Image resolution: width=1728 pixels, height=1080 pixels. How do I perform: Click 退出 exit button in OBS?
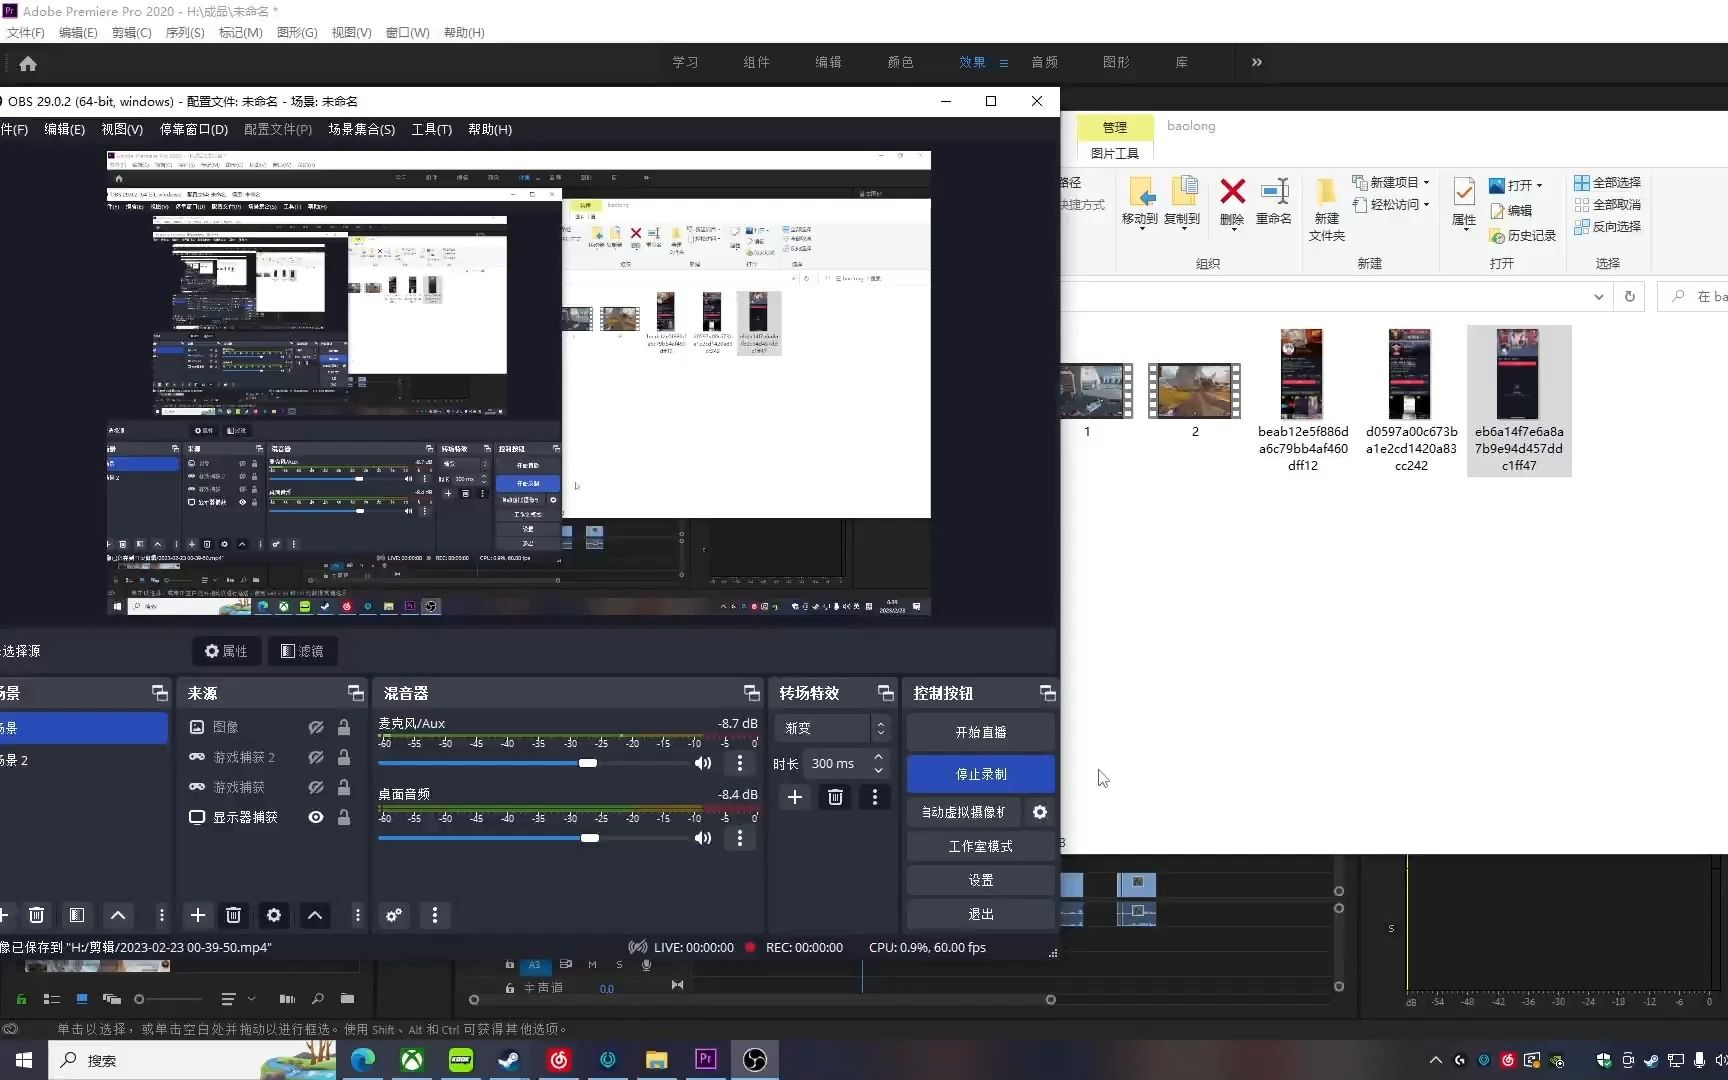click(981, 914)
